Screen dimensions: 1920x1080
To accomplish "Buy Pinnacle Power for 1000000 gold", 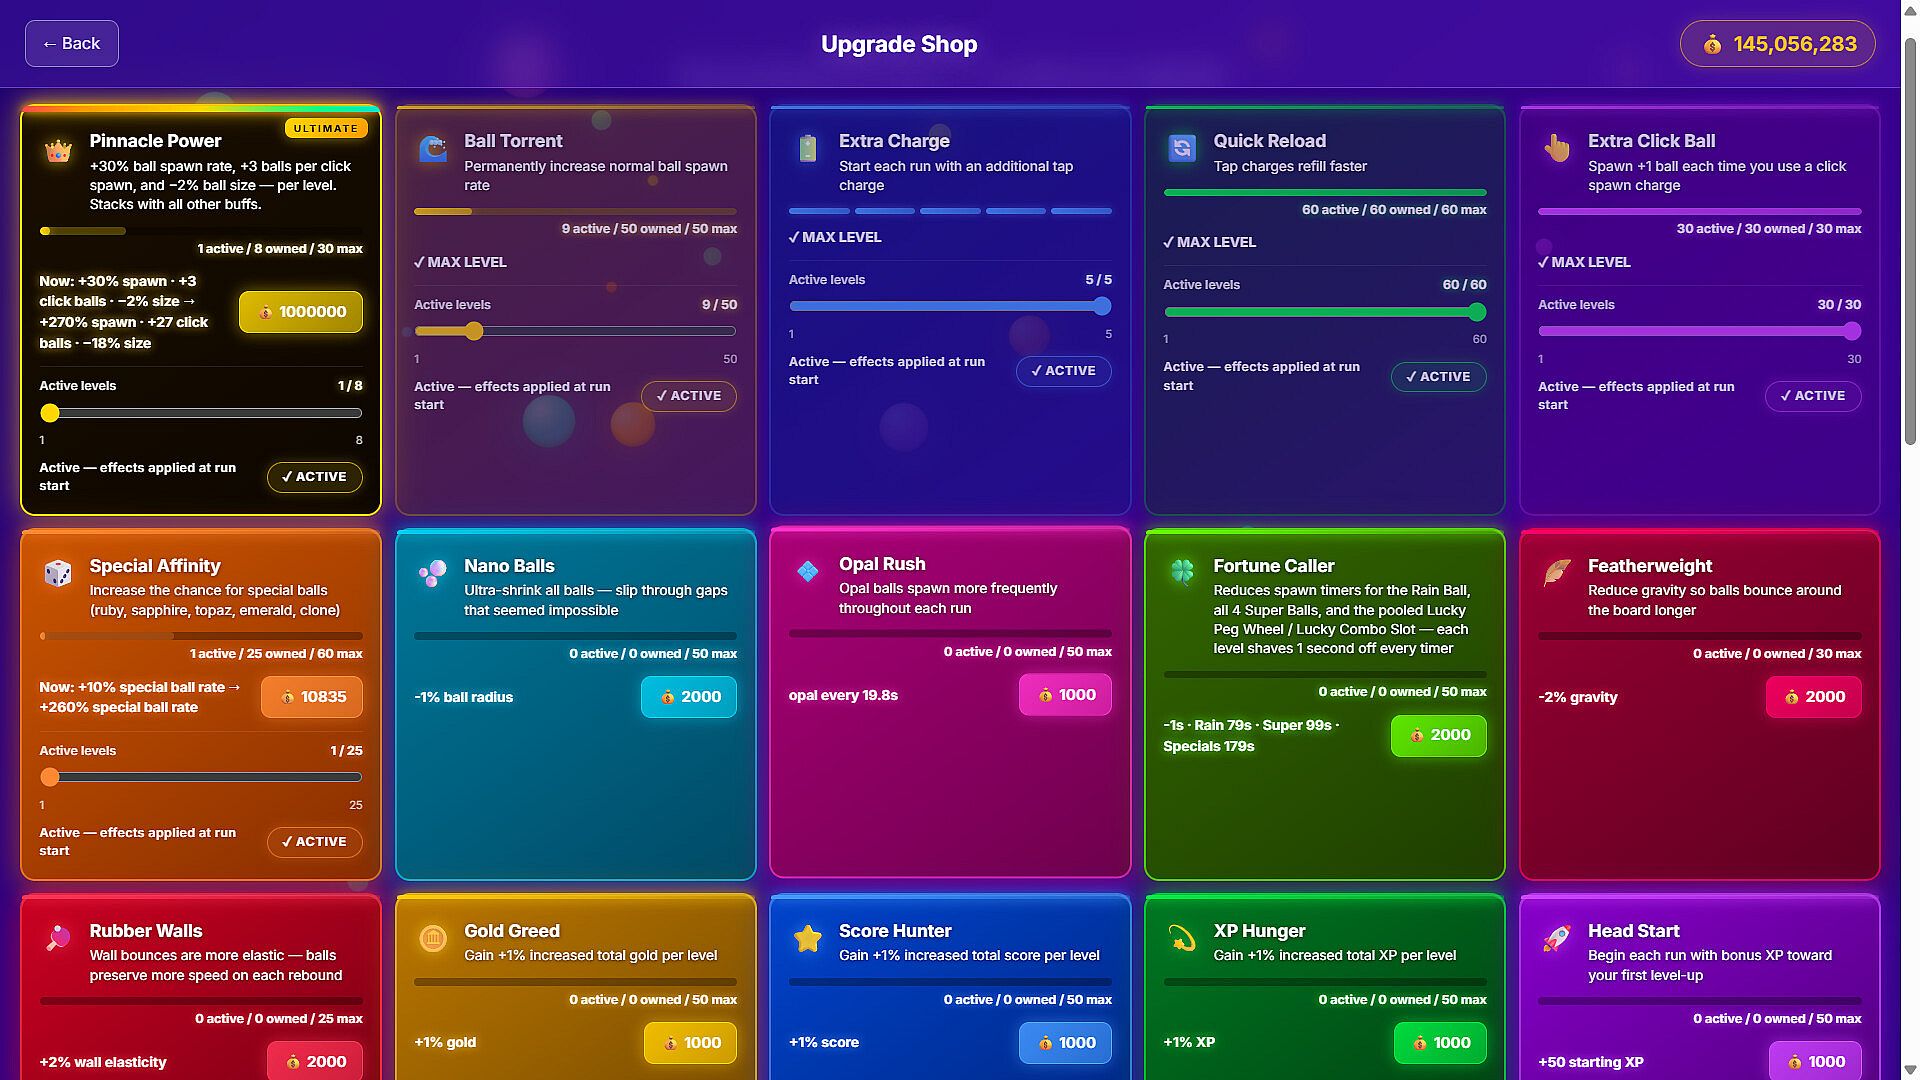I will click(301, 312).
